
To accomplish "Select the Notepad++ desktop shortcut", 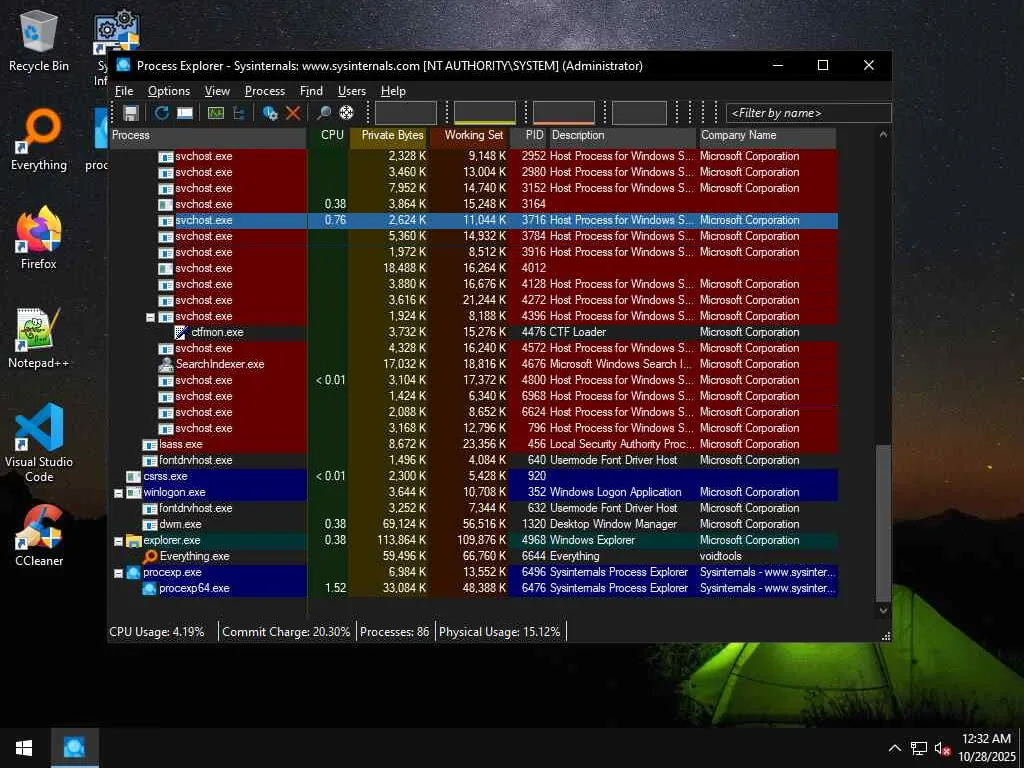I will tap(39, 338).
